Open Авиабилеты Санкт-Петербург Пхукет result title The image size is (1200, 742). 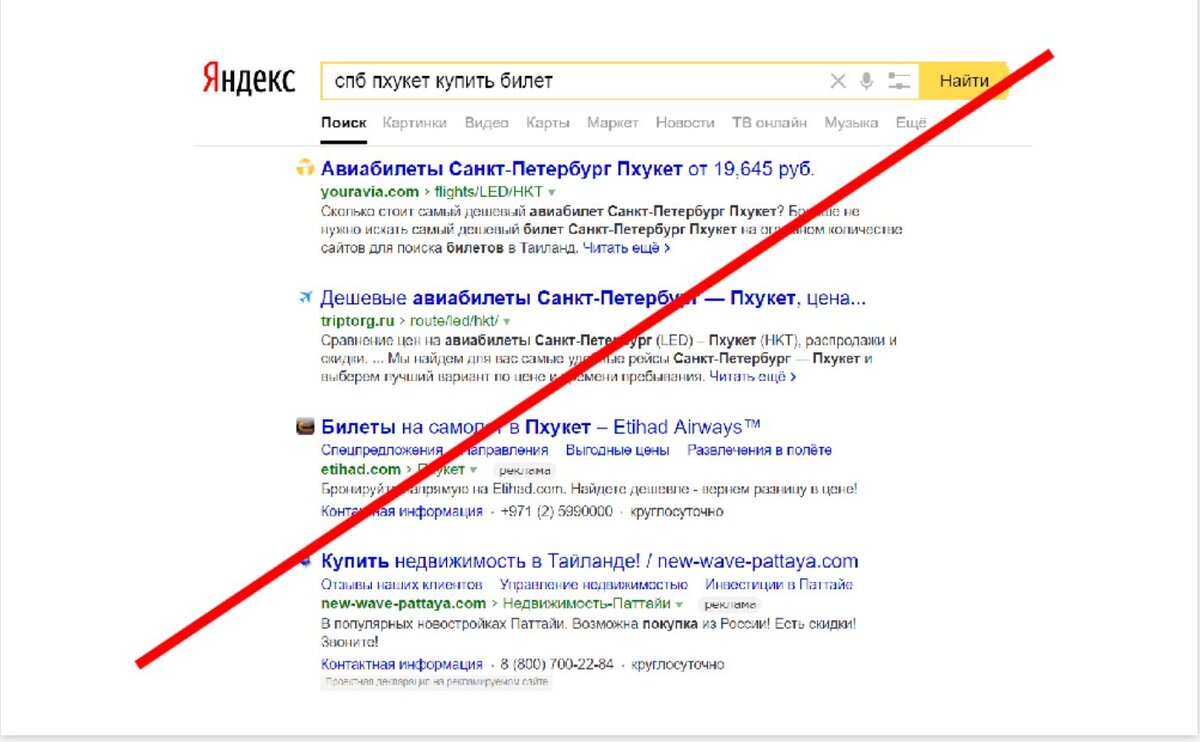click(x=568, y=168)
